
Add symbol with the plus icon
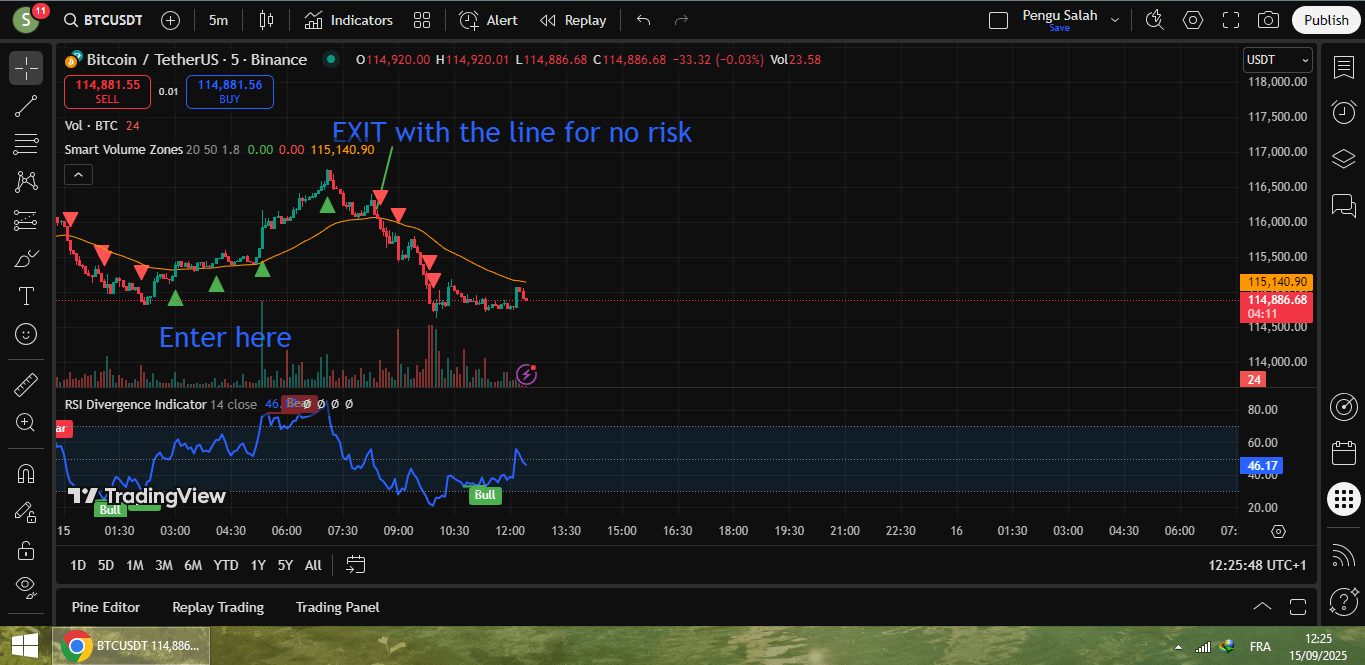click(x=170, y=20)
